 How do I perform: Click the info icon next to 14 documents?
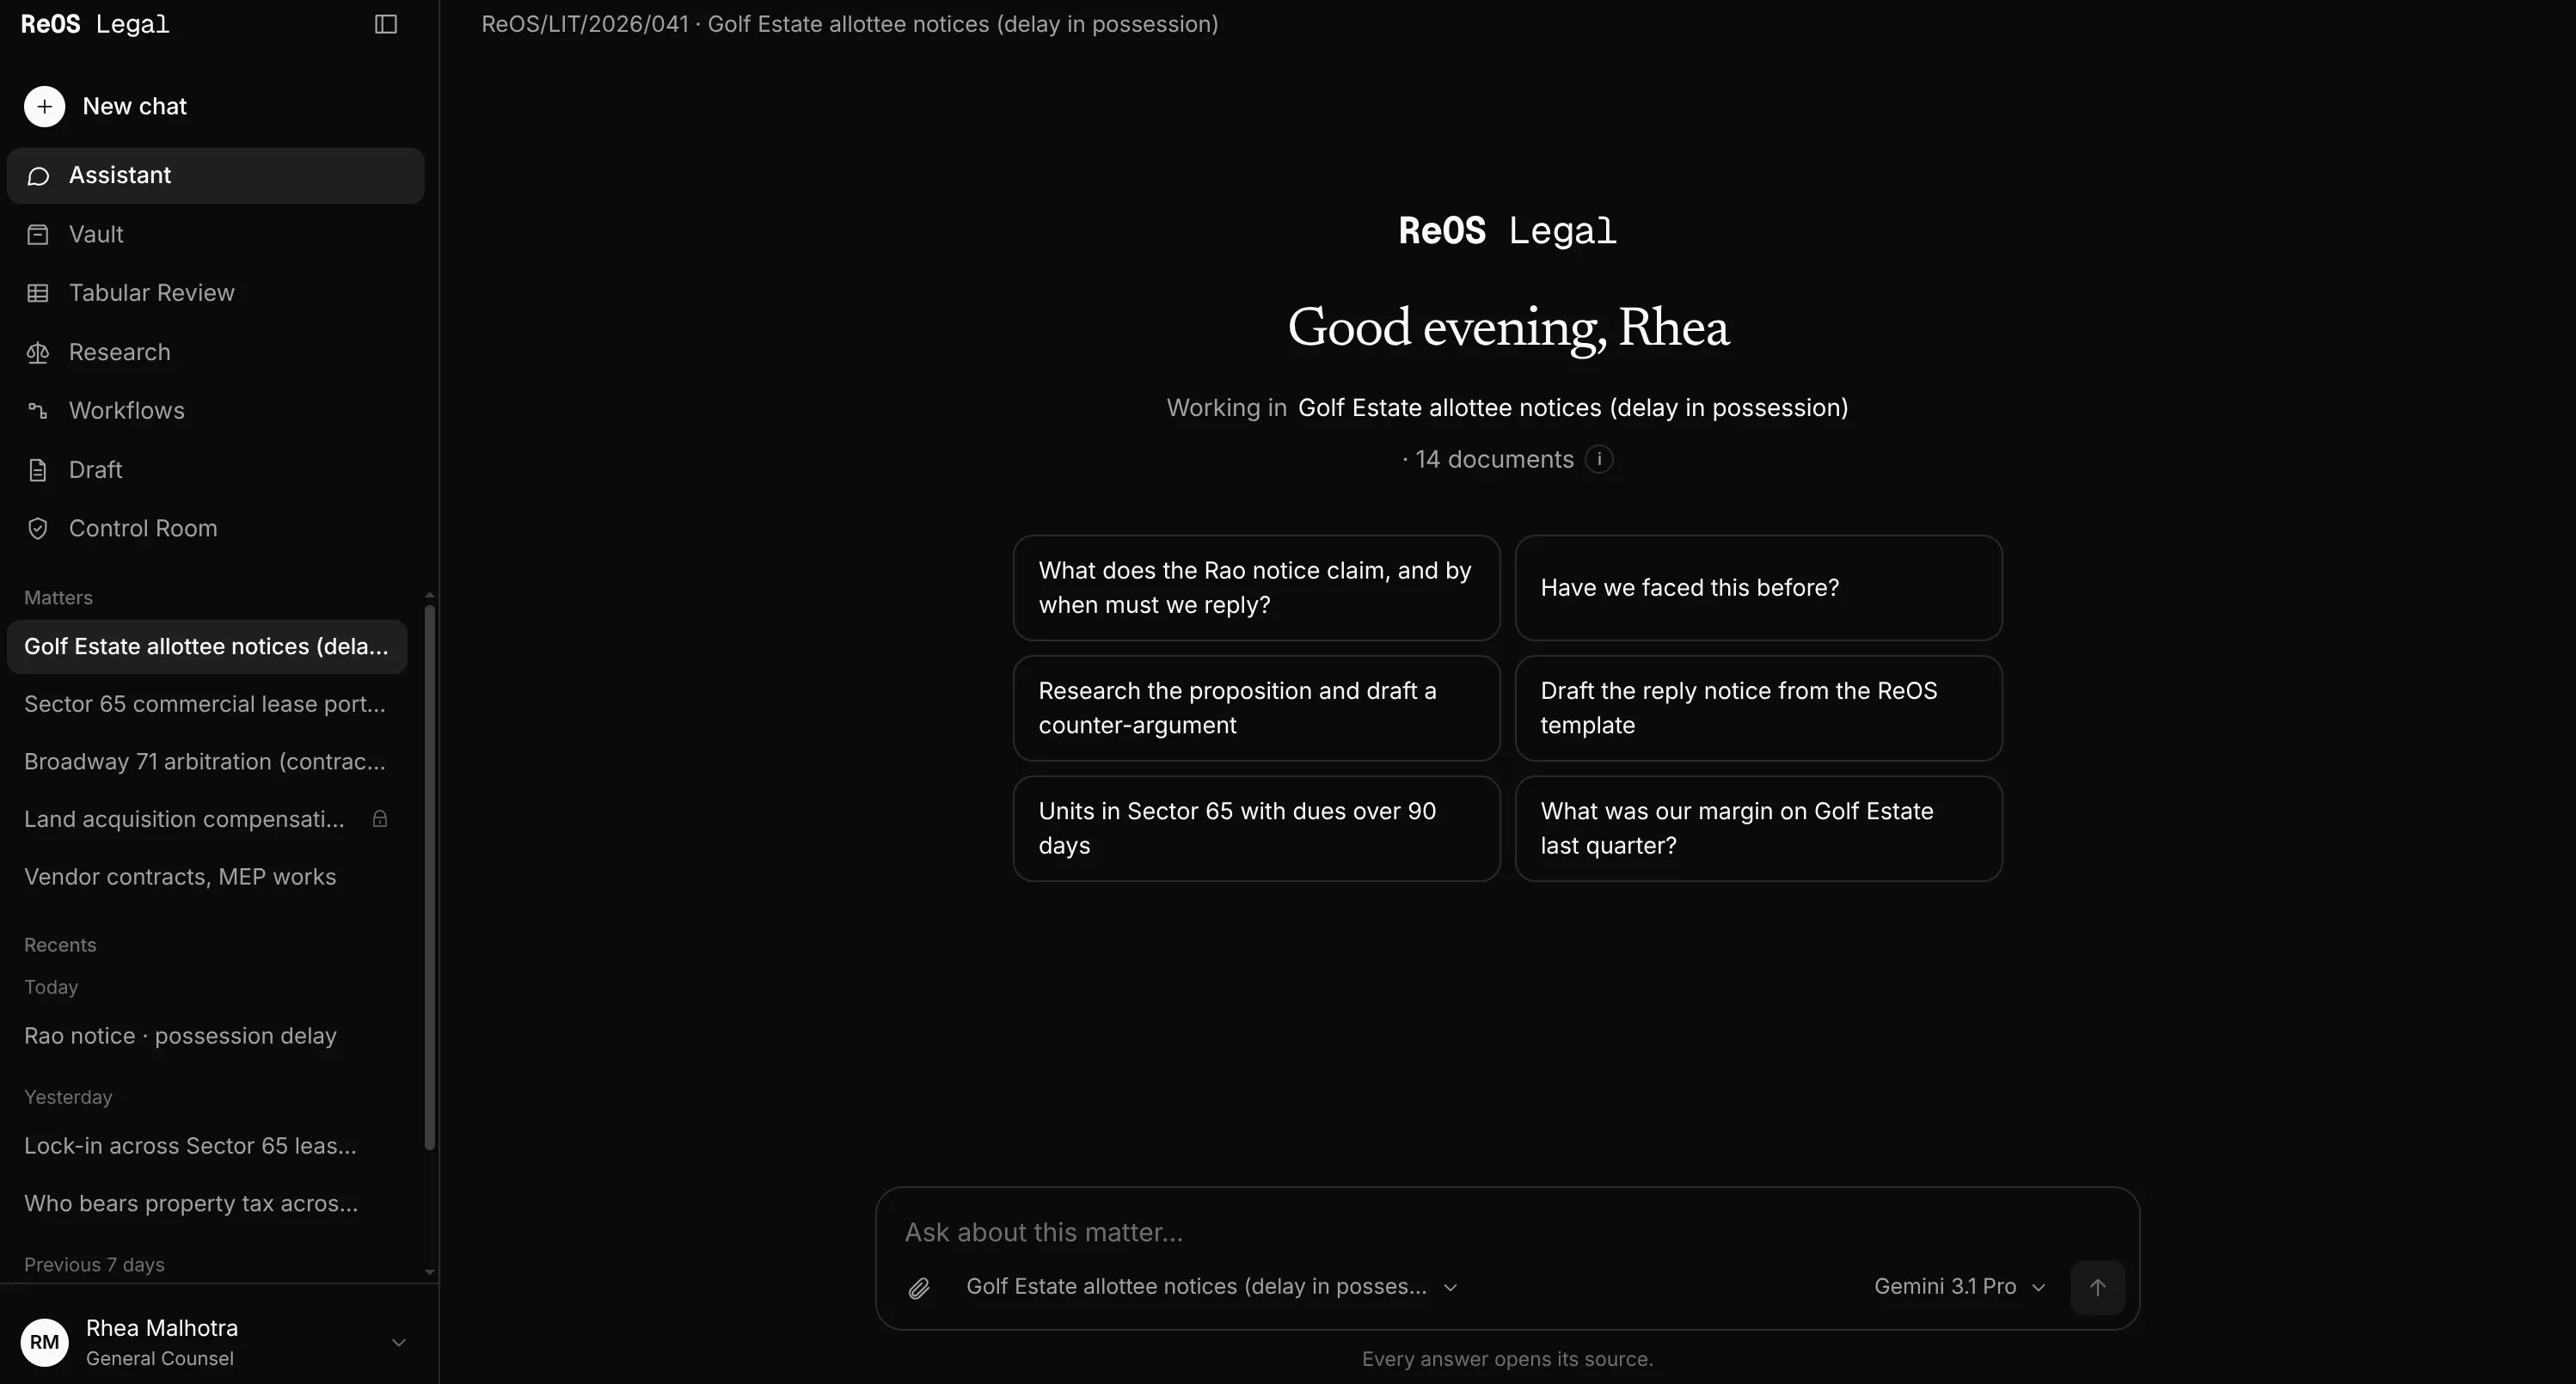tap(1599, 459)
